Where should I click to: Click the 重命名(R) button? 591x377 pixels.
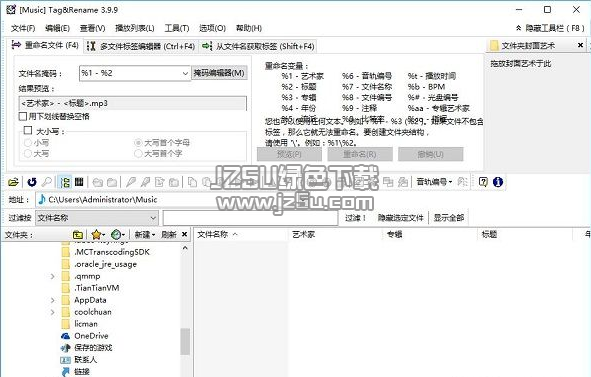(360, 154)
